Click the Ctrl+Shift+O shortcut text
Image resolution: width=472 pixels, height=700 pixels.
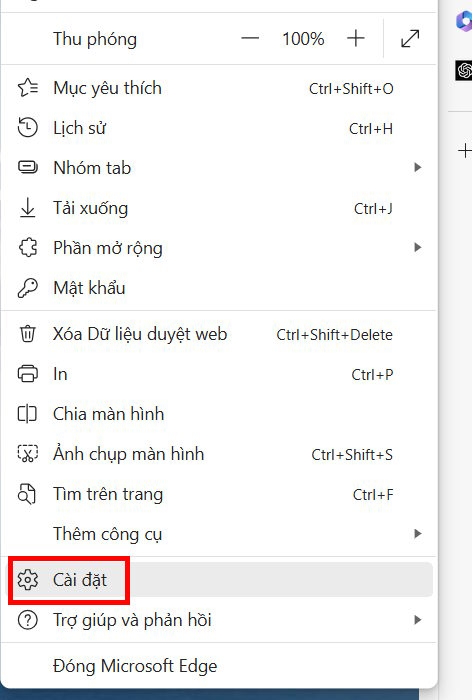(x=351, y=89)
